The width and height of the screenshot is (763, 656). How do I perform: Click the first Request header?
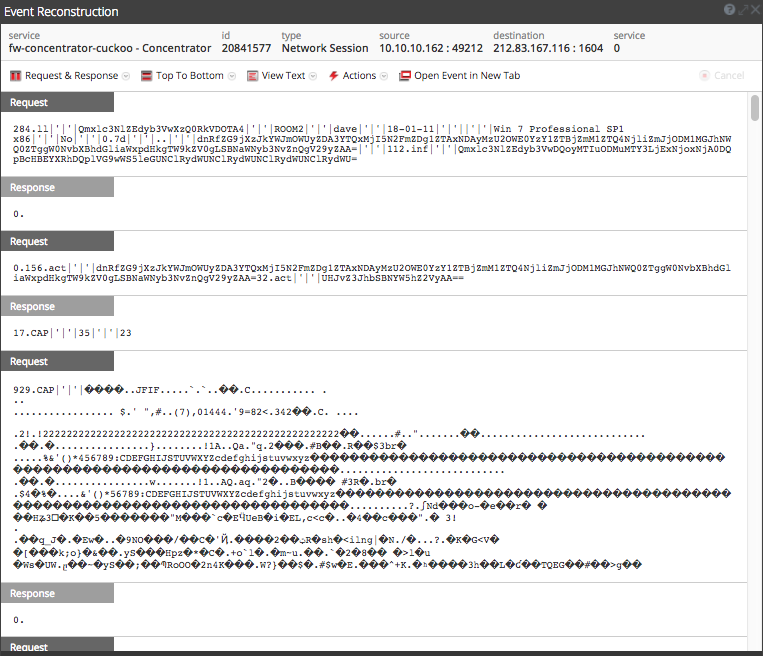click(x=57, y=102)
